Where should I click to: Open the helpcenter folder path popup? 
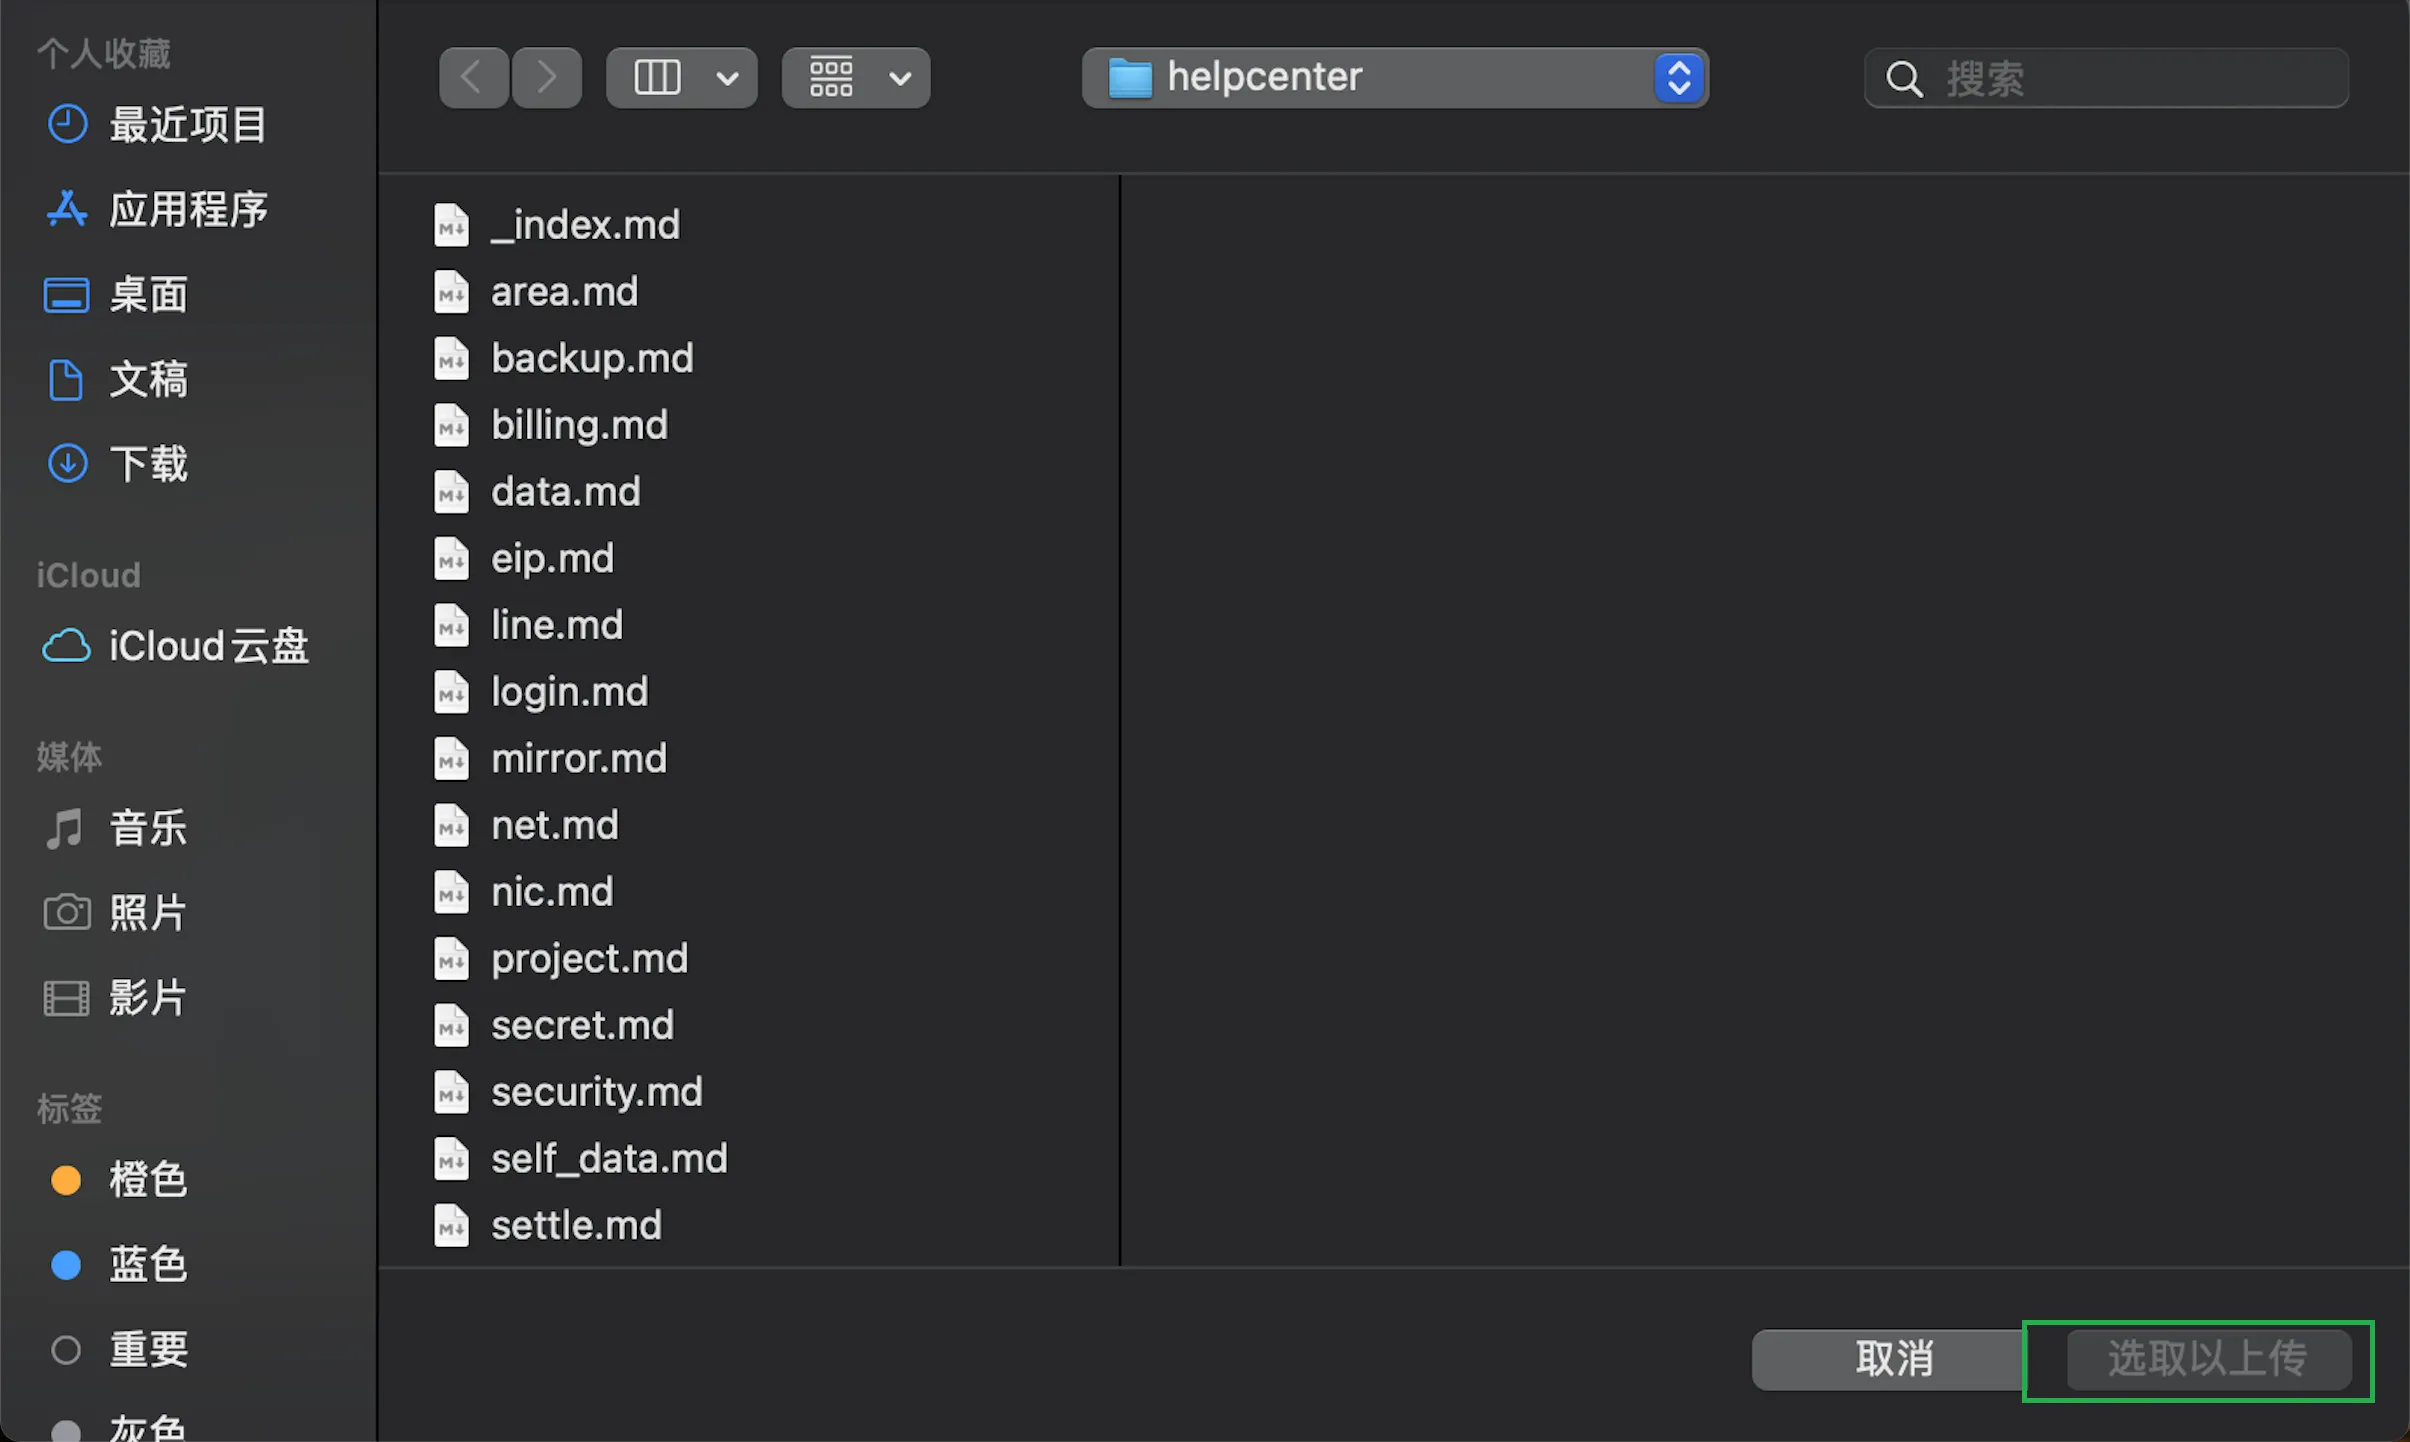pyautogui.click(x=1395, y=77)
